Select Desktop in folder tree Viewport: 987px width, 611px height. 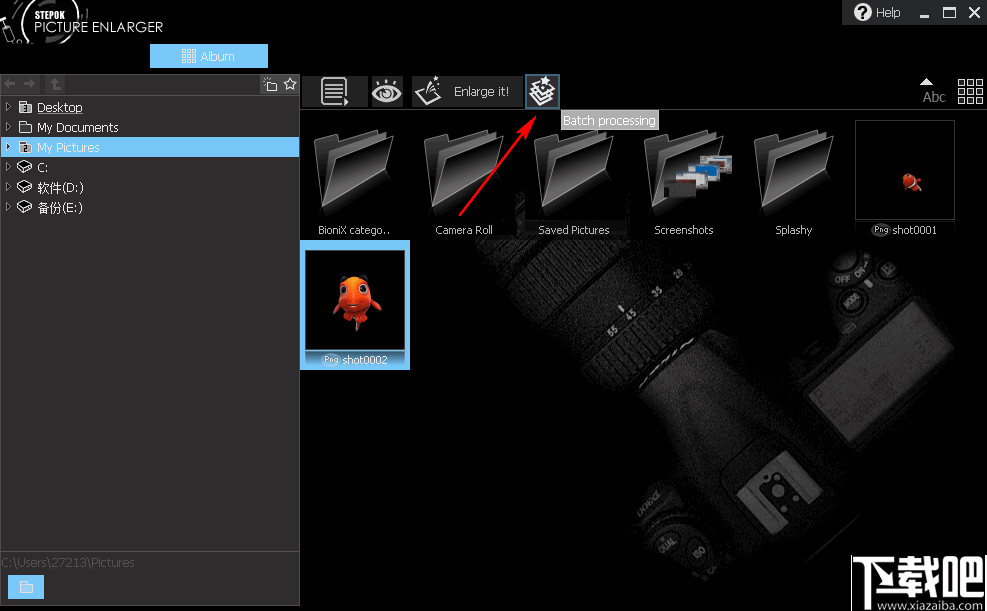[59, 107]
